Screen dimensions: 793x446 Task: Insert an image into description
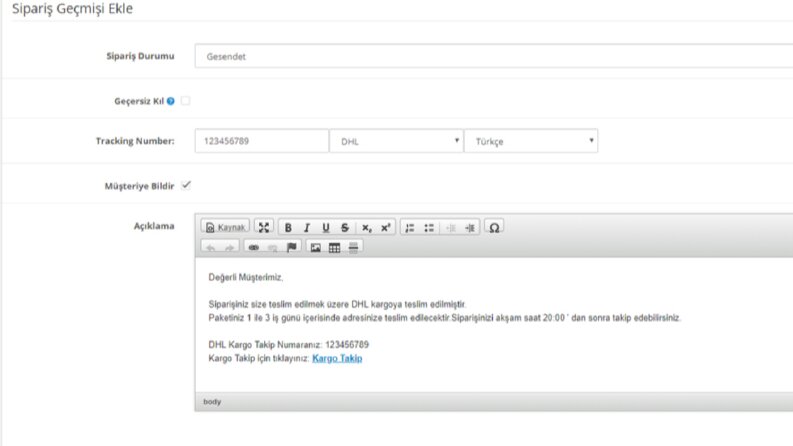316,247
